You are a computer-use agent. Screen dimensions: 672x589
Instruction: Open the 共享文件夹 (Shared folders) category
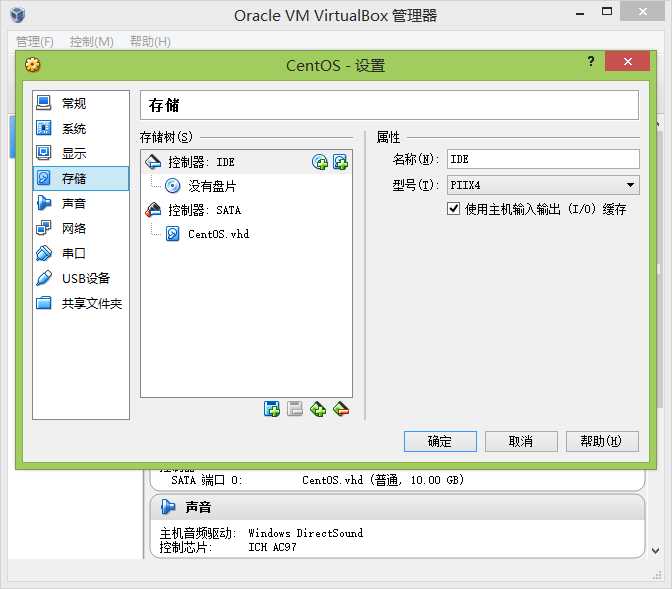[x=81, y=303]
